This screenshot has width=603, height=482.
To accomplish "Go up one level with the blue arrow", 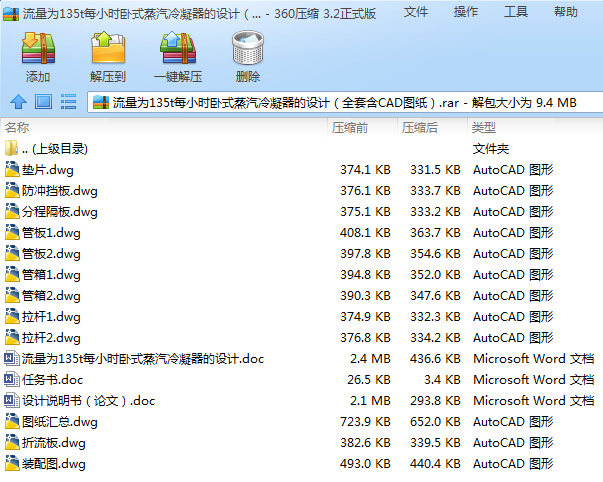I will coord(18,102).
